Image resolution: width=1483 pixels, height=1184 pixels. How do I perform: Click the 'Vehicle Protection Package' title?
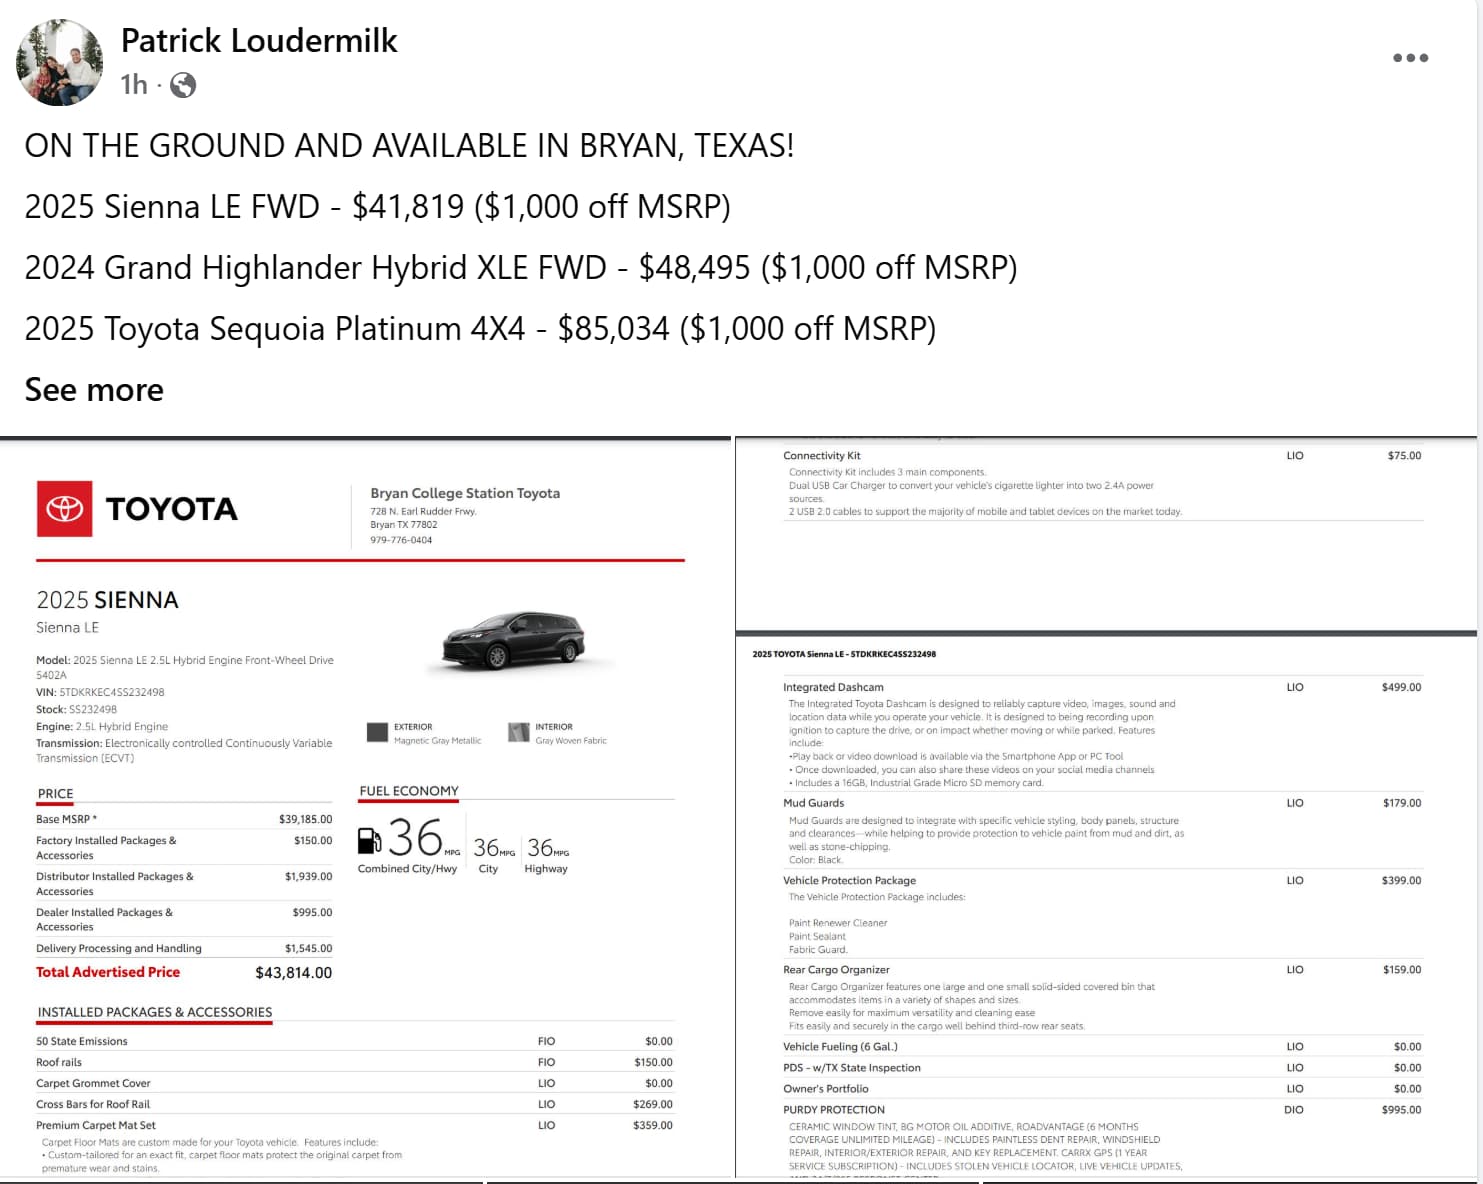pos(849,880)
